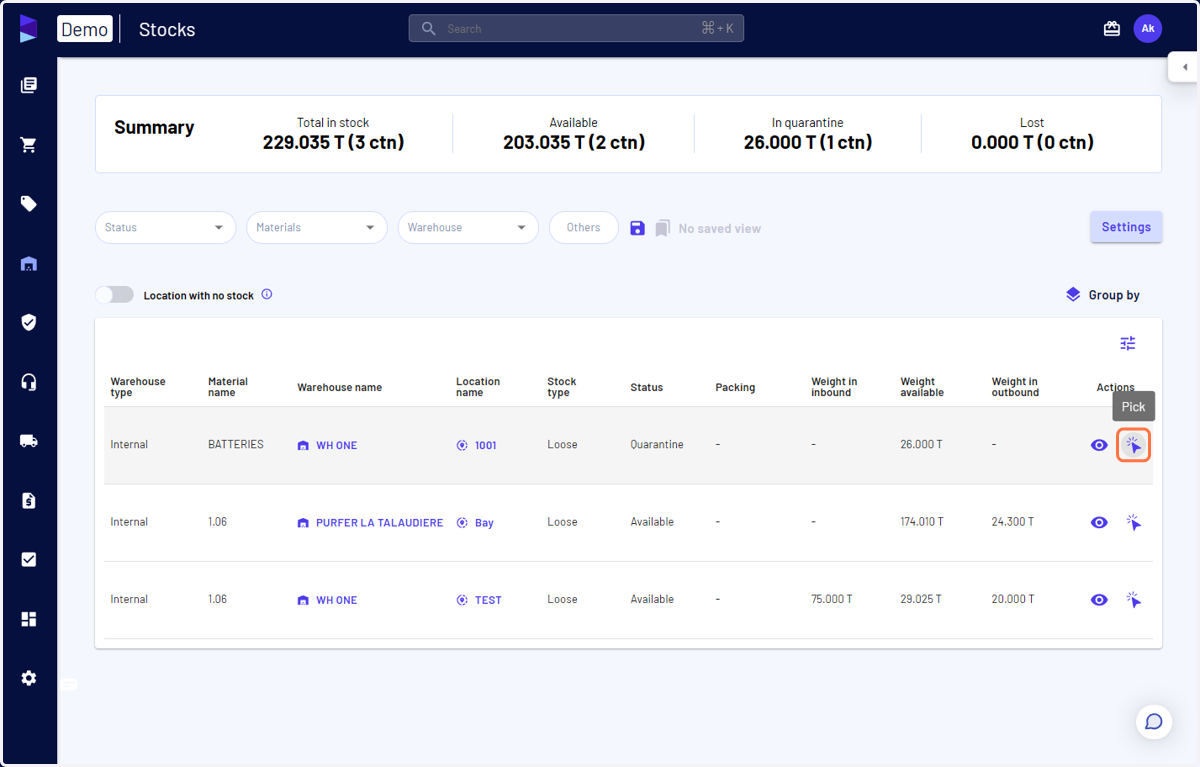
Task: Click the Stock type column header
Action: coord(562,387)
